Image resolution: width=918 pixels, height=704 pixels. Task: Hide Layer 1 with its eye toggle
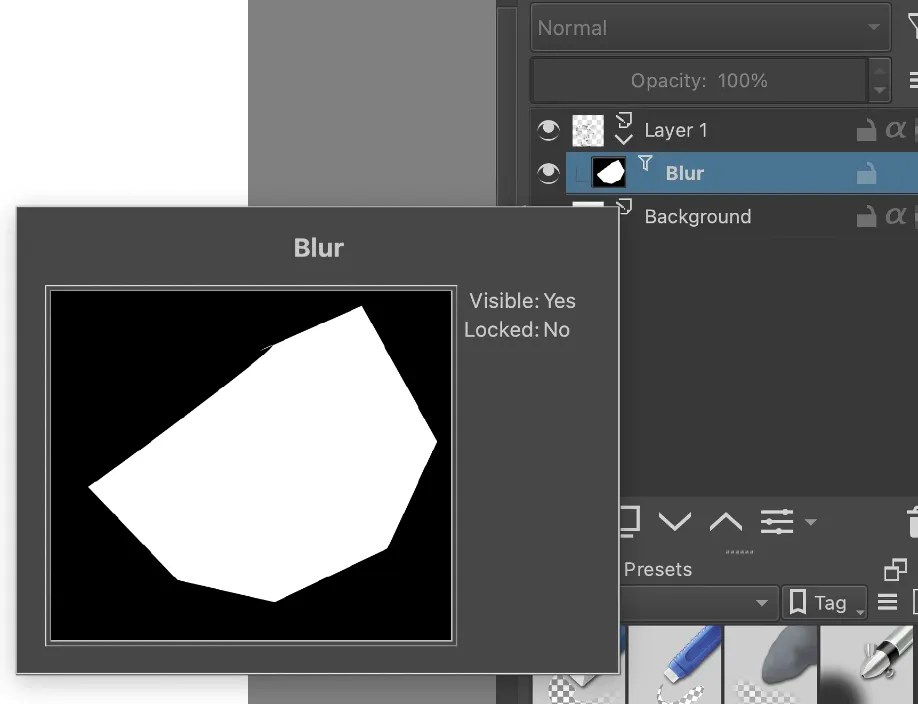click(x=548, y=129)
